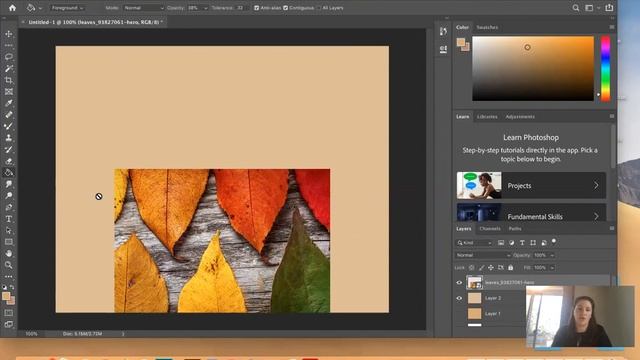Open the Learn panel flyout menu
This screenshot has width=640, height=360.
611,116
